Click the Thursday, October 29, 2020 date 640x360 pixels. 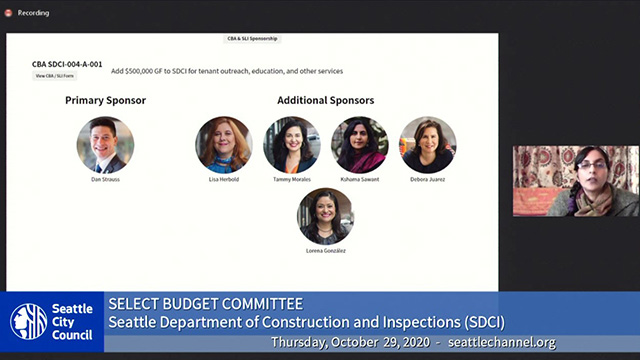pyautogui.click(x=350, y=342)
